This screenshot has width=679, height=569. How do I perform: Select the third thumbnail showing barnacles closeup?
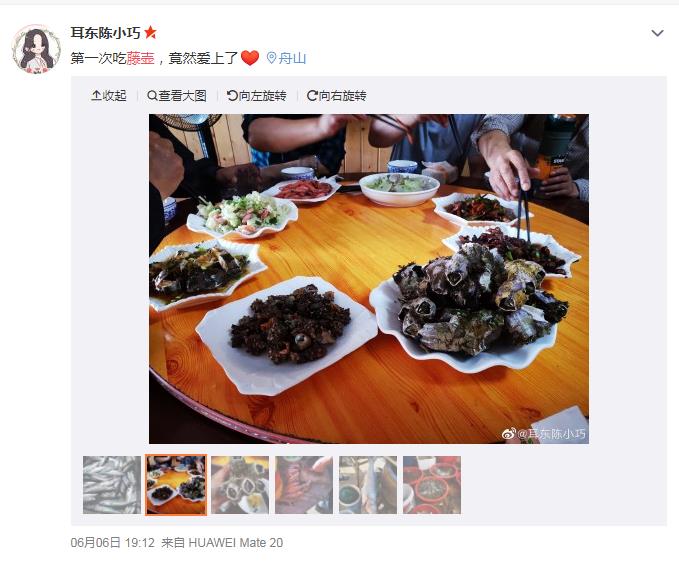point(240,485)
